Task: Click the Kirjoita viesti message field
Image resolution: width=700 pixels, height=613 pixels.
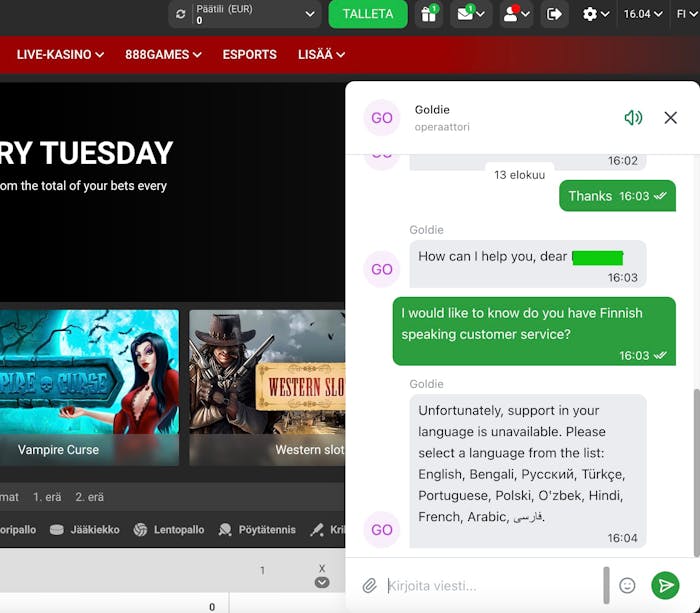Action: (x=490, y=585)
